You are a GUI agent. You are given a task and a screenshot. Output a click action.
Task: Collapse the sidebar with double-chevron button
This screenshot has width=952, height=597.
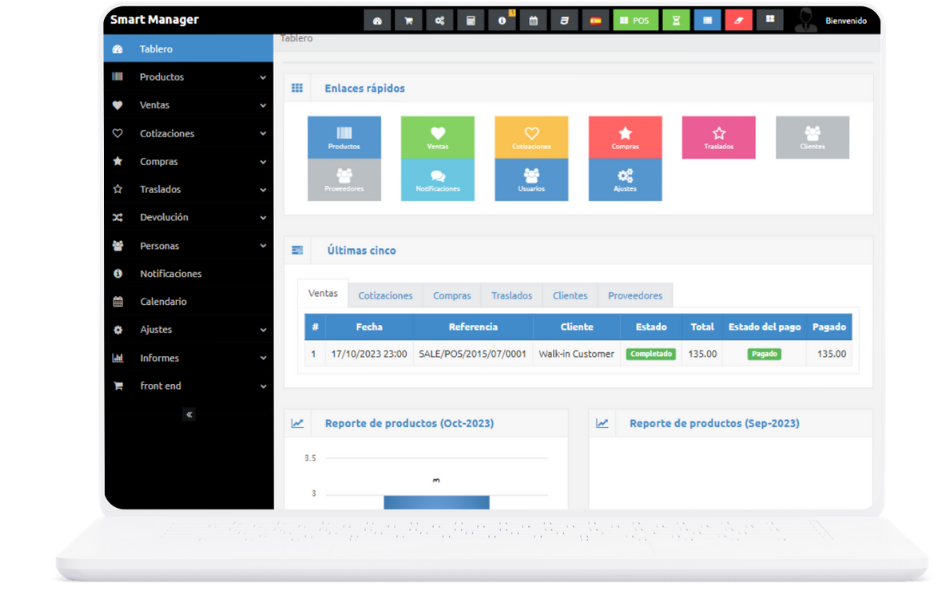pos(189,414)
